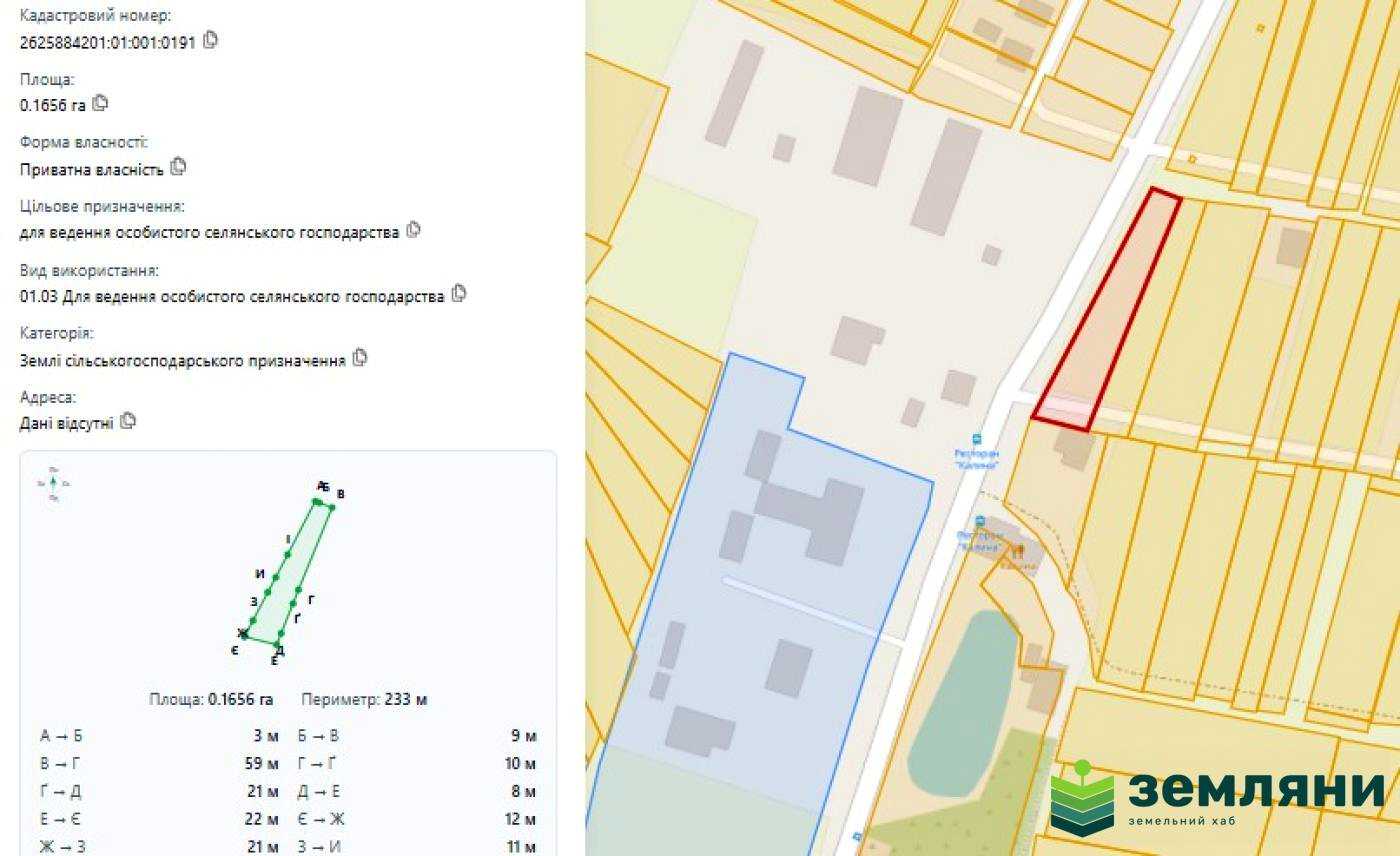Click the Периметр: 233 м text
Viewport: 1400px width, 856px height.
click(364, 699)
